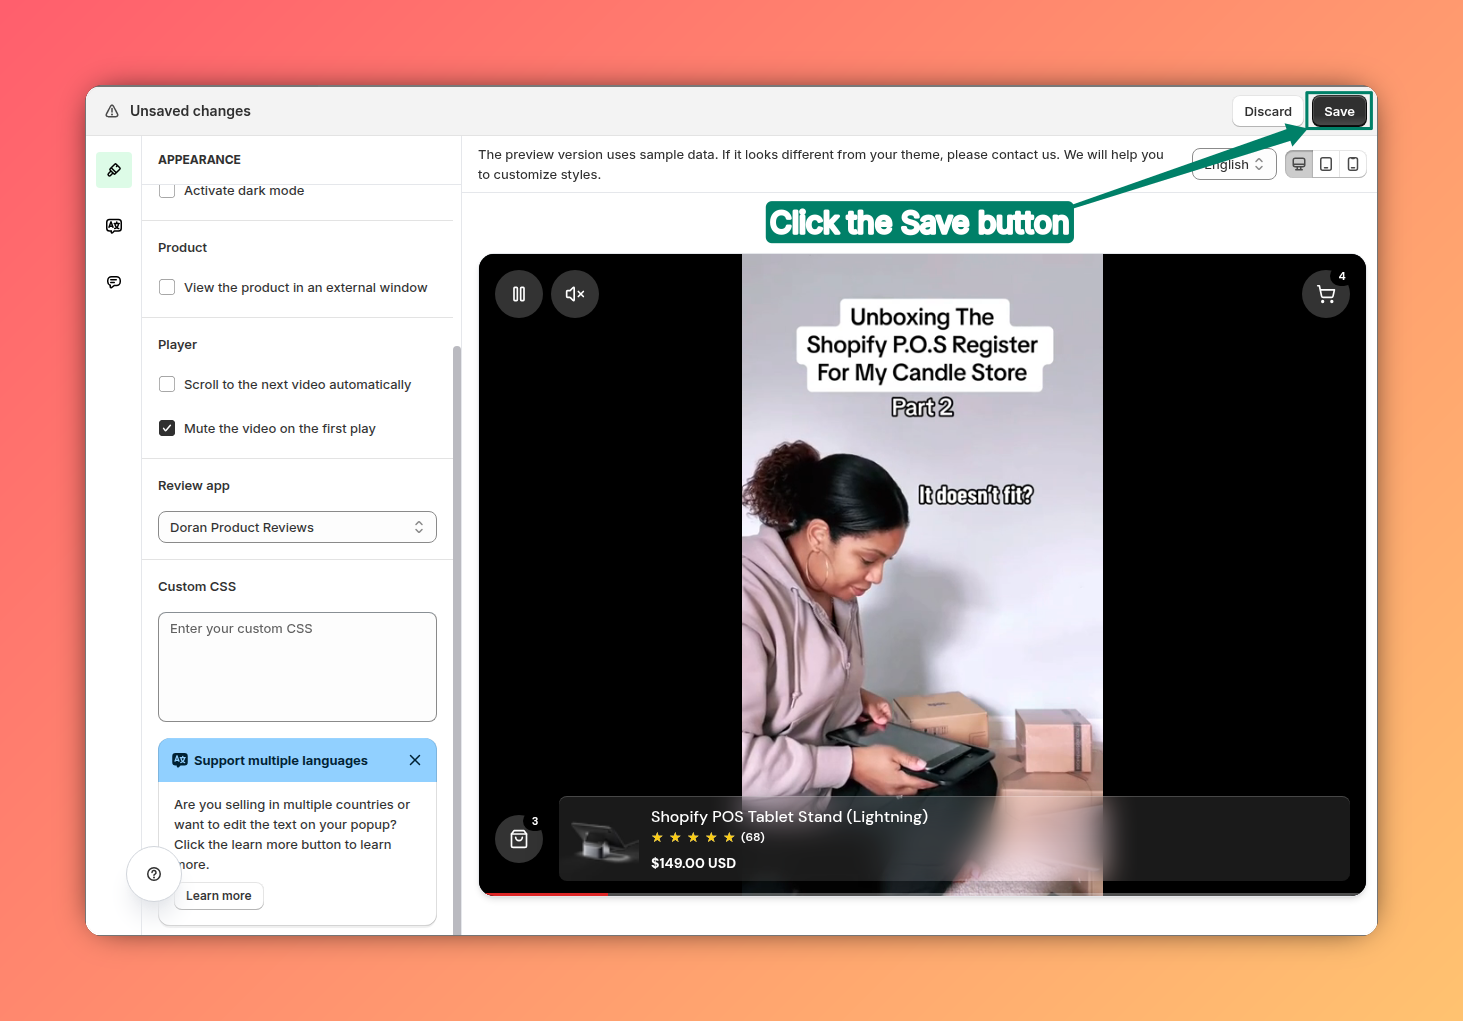The height and width of the screenshot is (1021, 1463).
Task: Click the Learn more button
Action: 219,896
